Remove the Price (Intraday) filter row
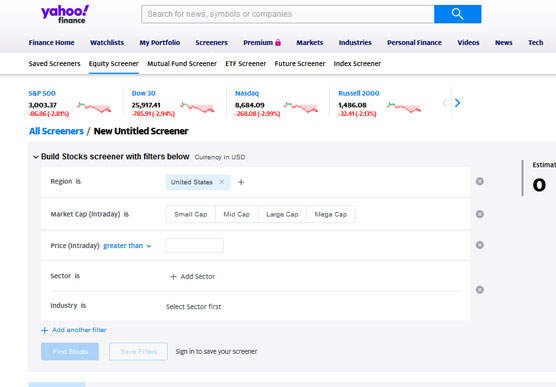 479,245
